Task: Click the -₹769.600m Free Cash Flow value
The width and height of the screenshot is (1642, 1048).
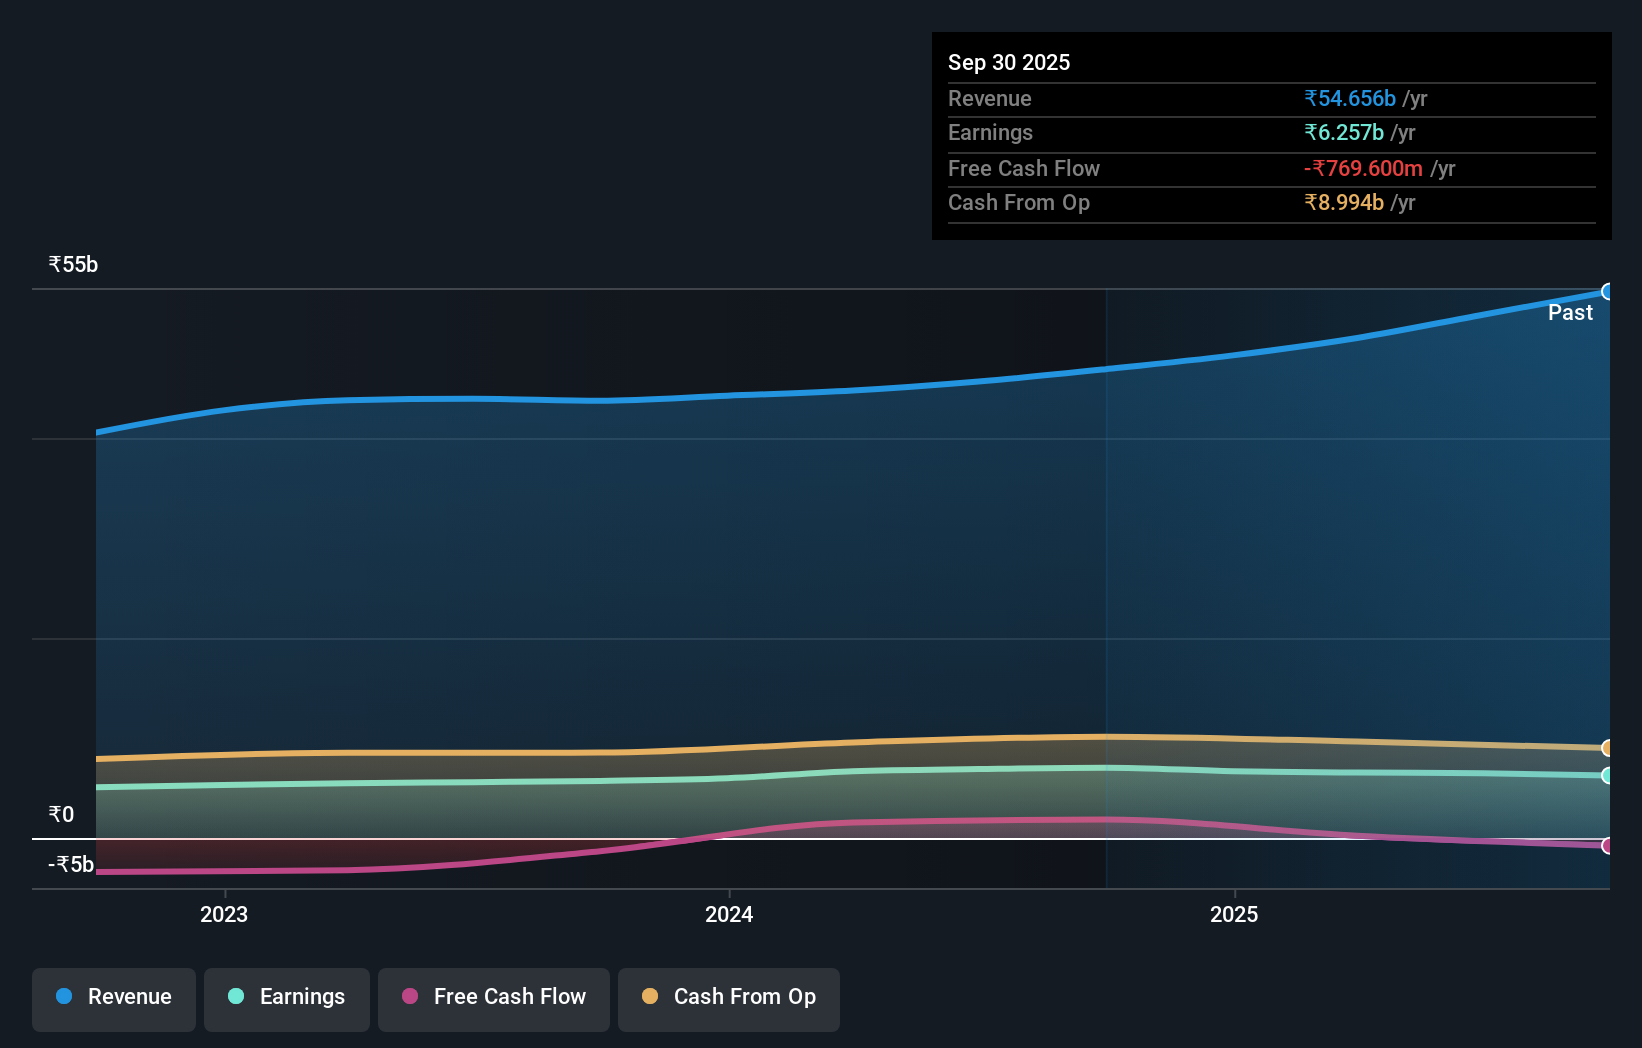Action: click(1364, 168)
